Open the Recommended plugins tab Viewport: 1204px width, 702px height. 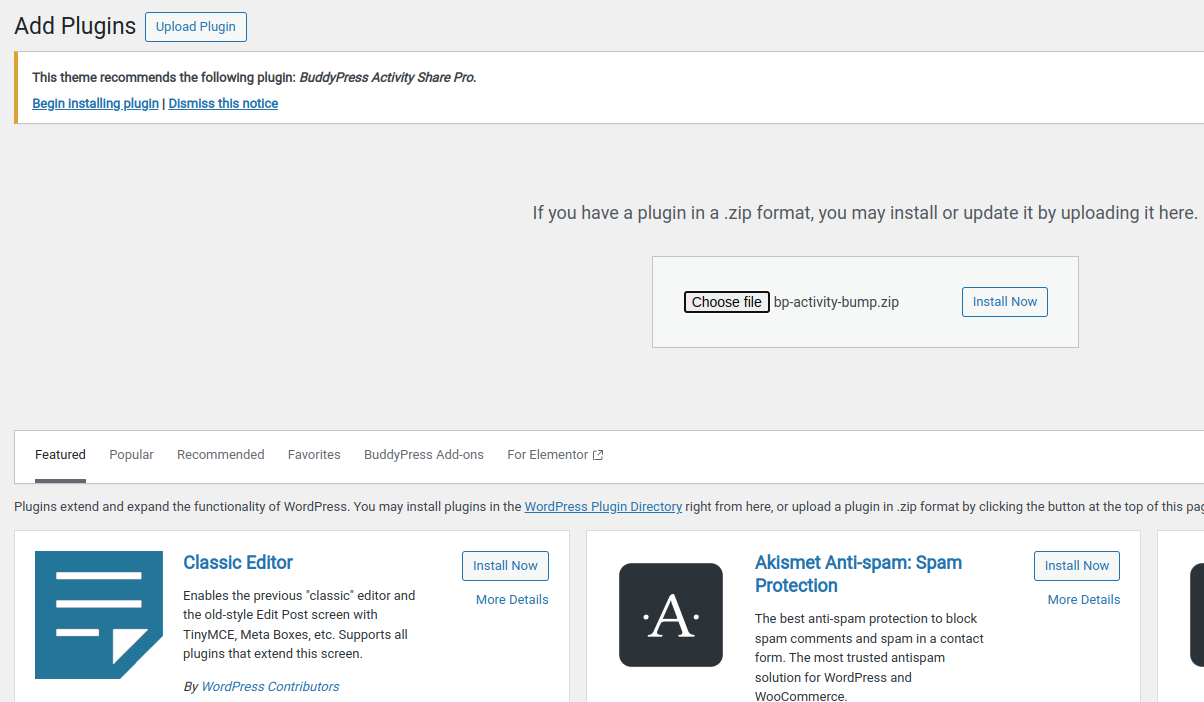pyautogui.click(x=220, y=454)
